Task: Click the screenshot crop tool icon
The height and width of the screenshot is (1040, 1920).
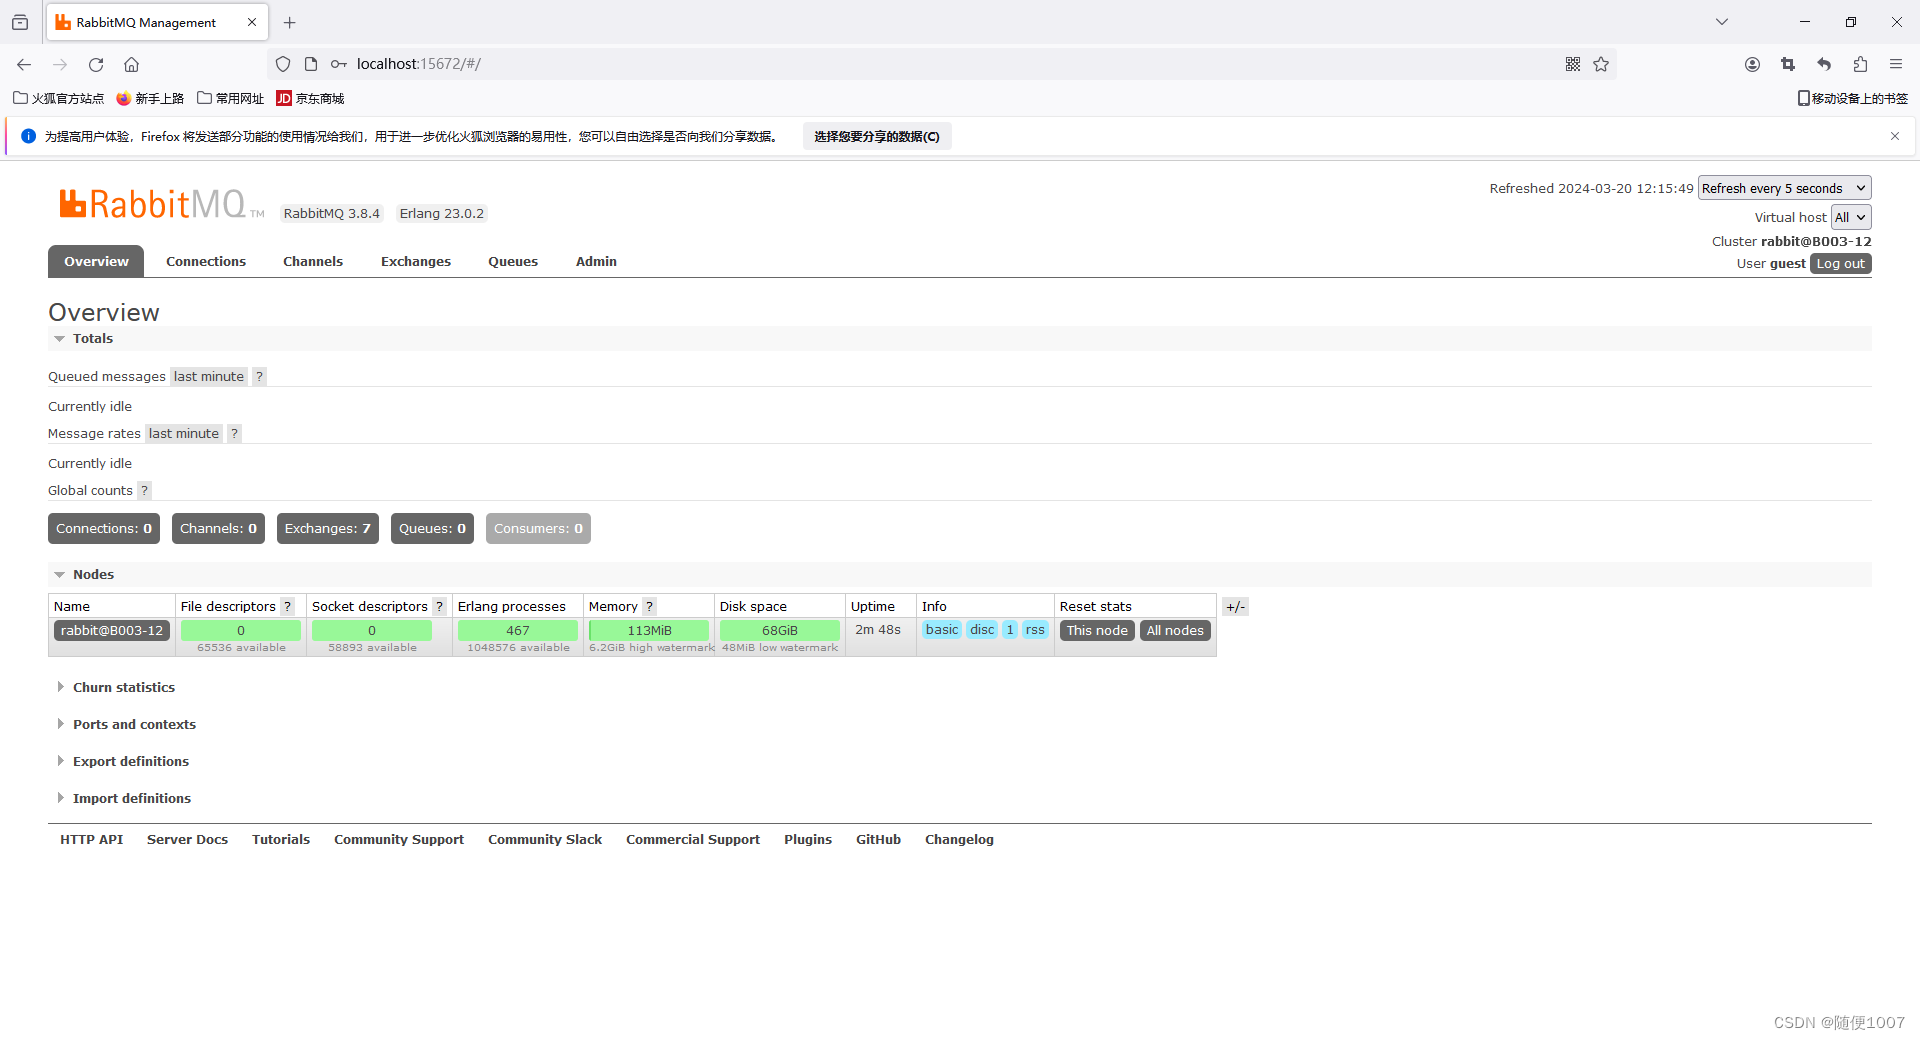Action: tap(1788, 64)
